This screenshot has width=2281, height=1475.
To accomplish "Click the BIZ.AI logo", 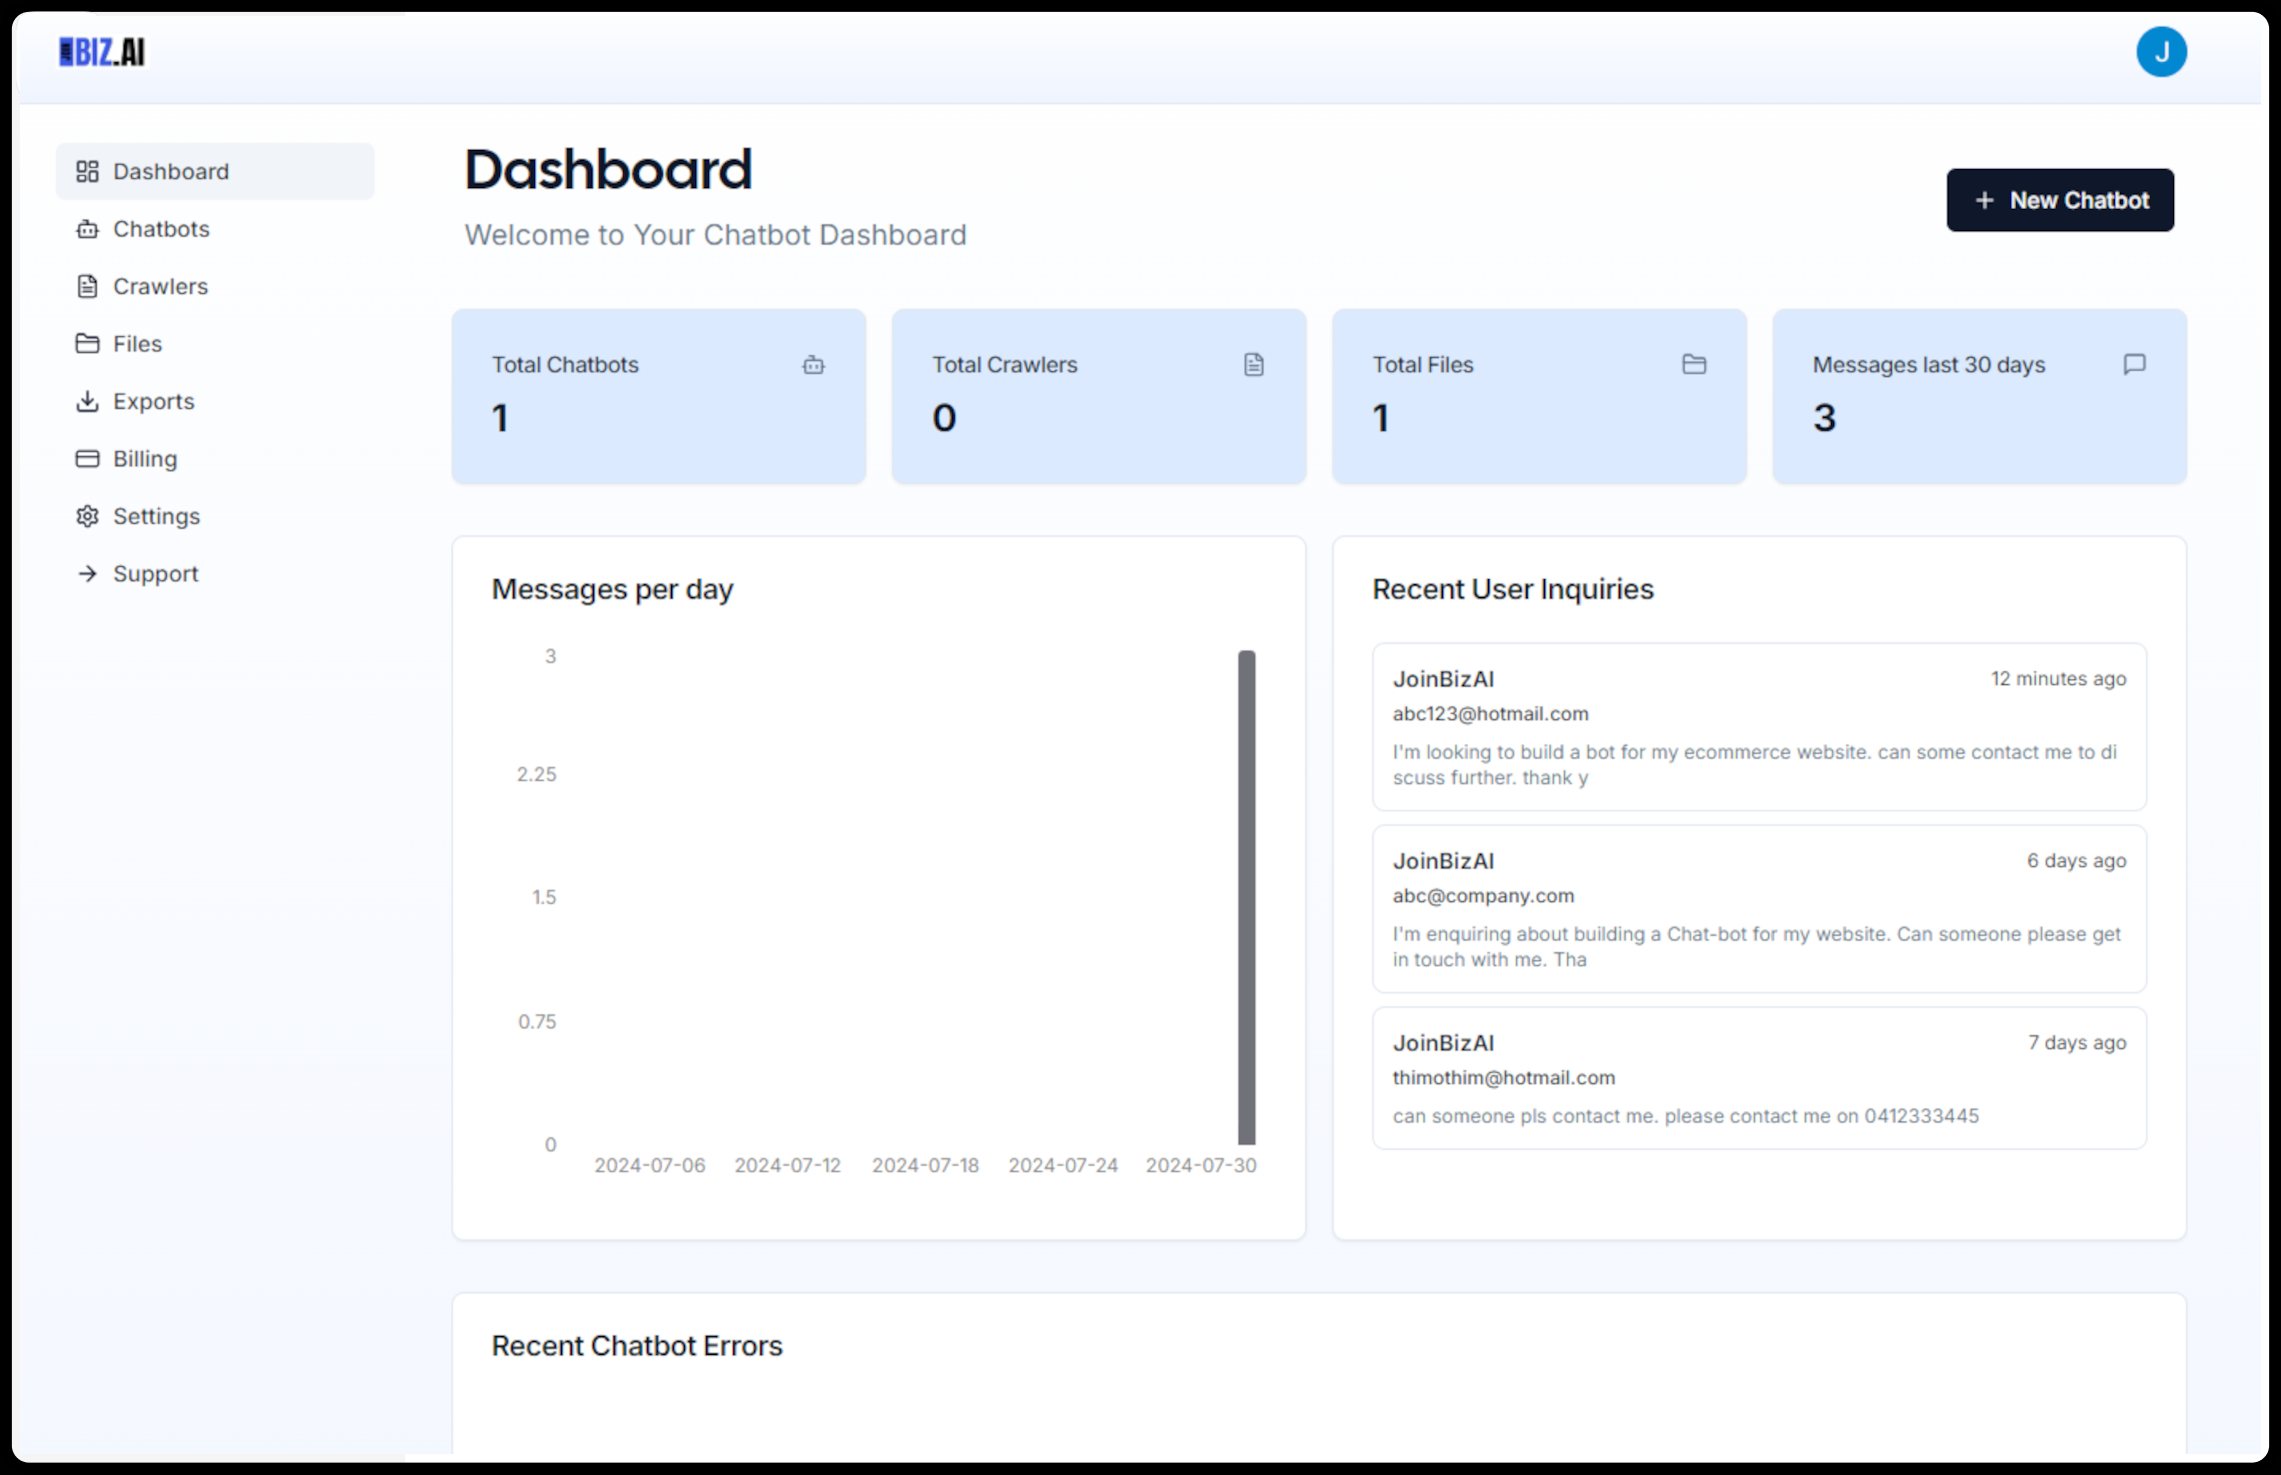I will pyautogui.click(x=101, y=52).
